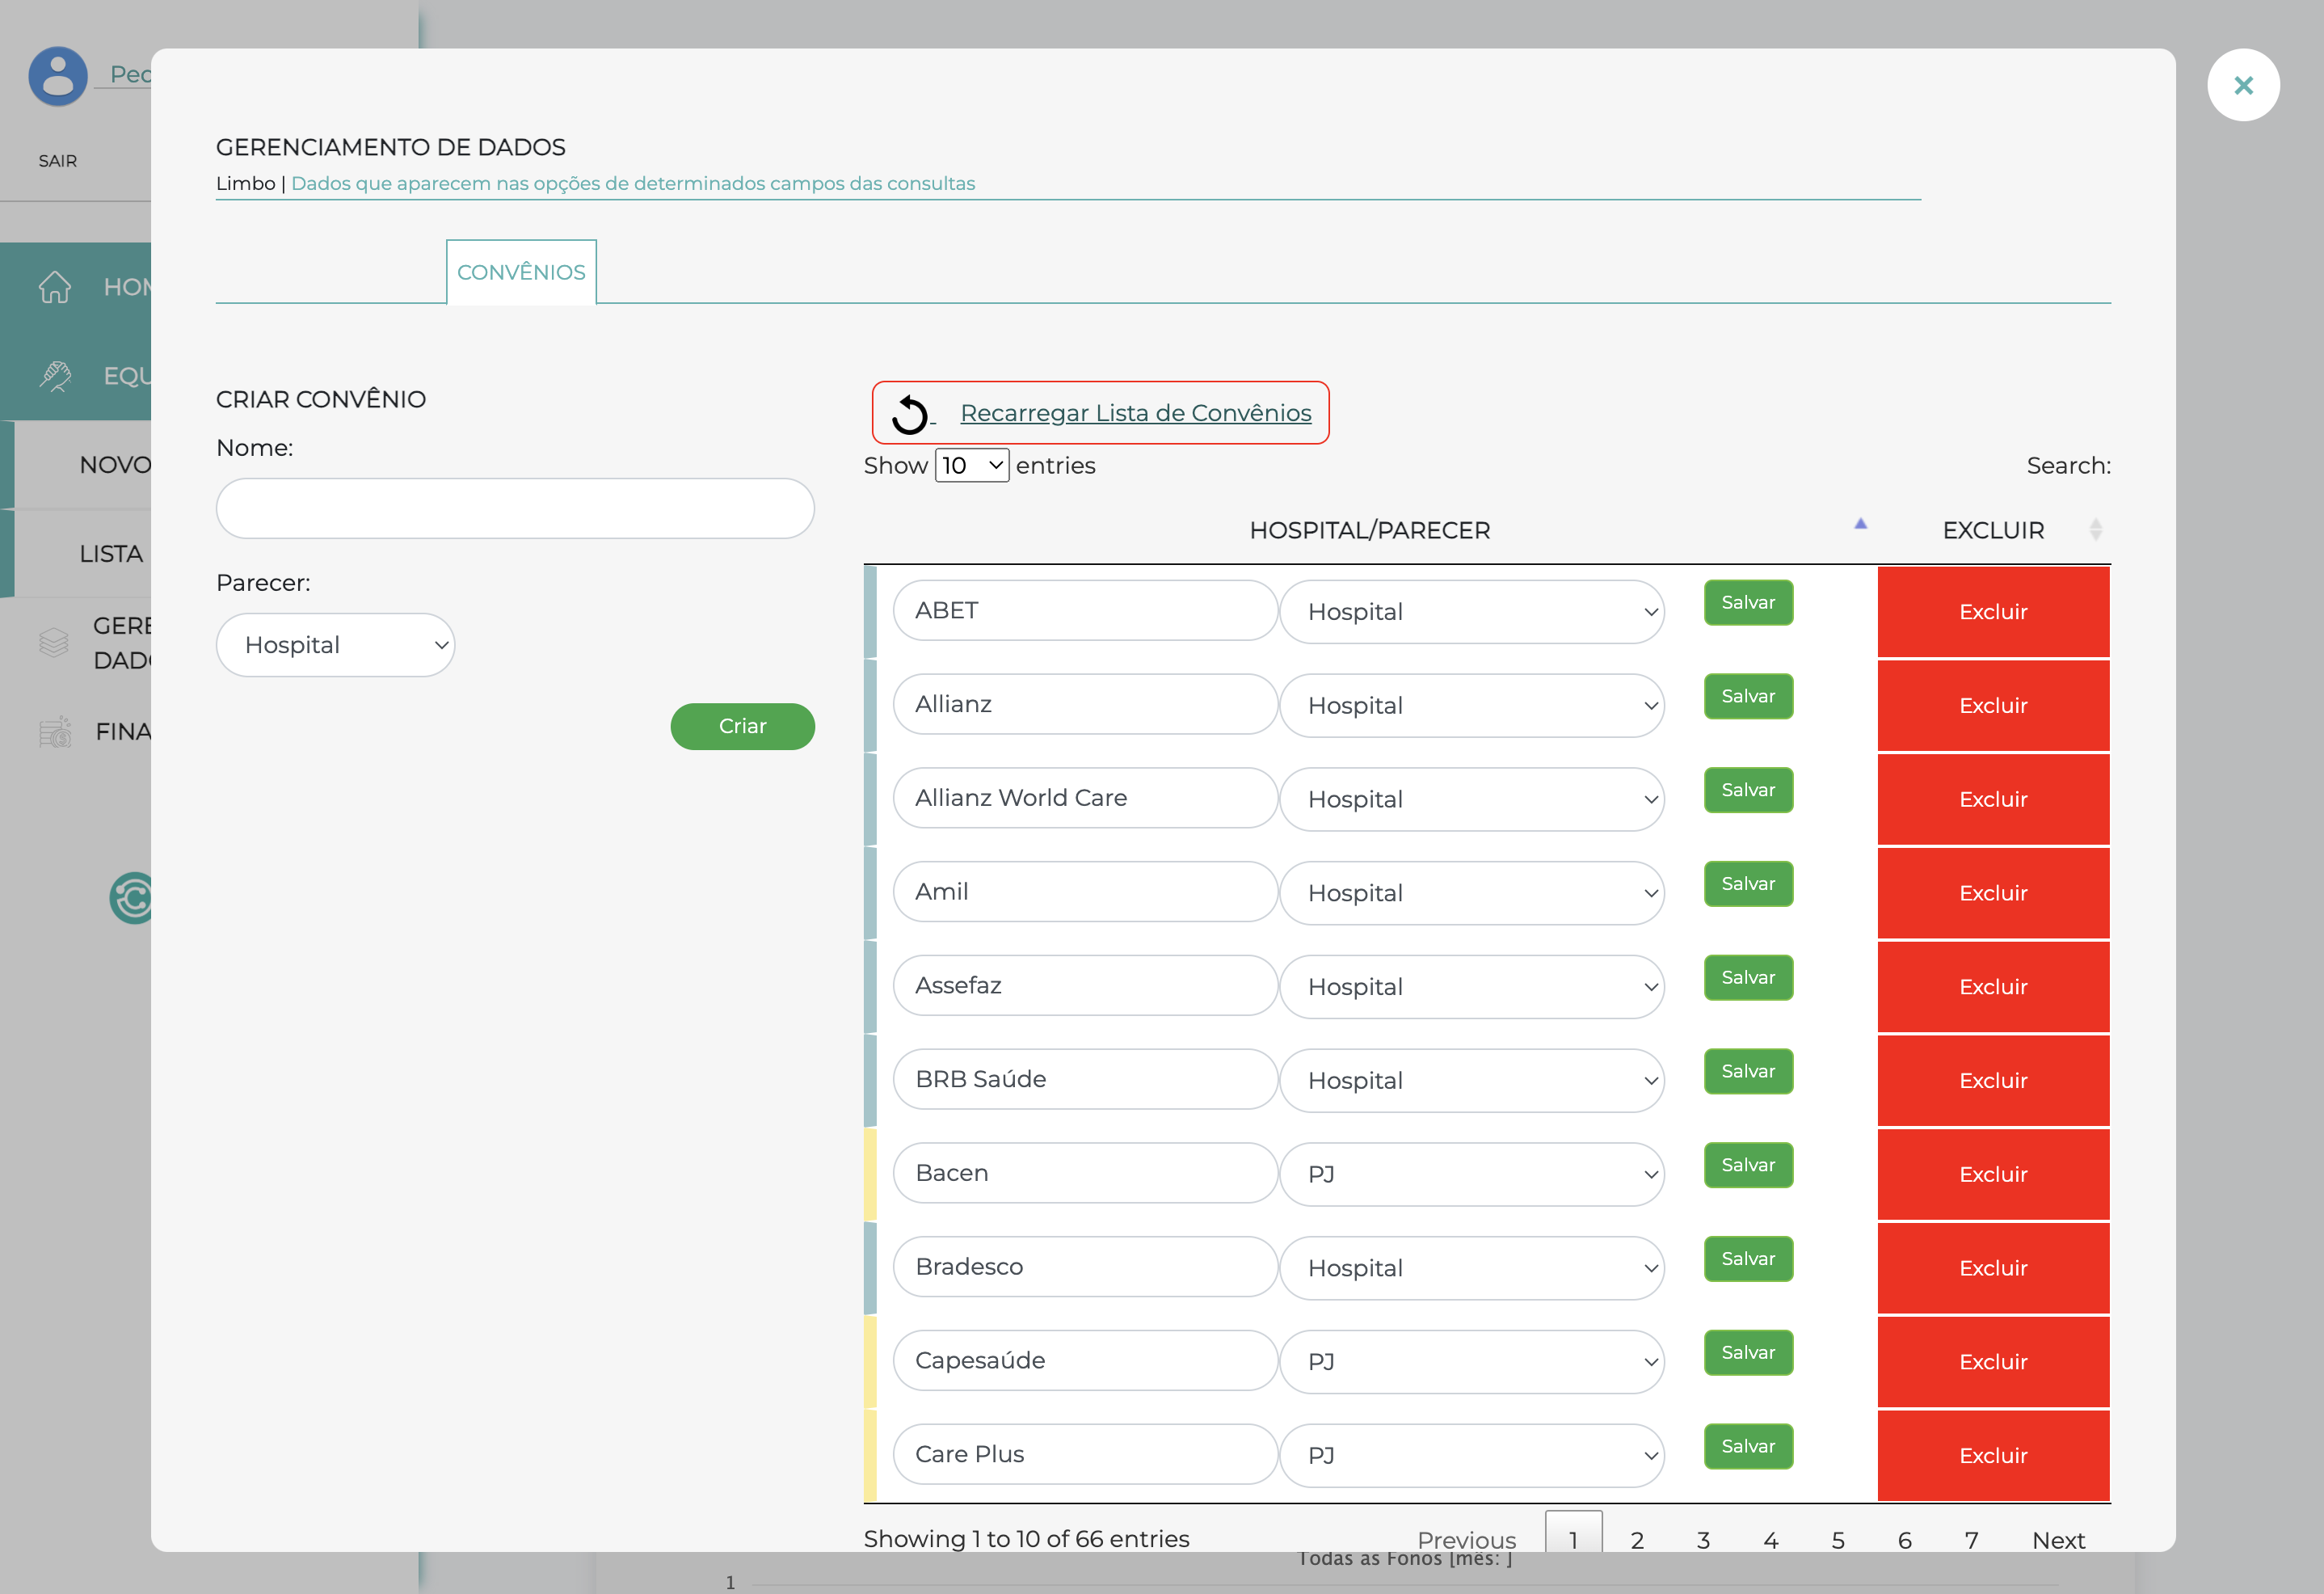Open the Show entries dropdown

pos(971,465)
